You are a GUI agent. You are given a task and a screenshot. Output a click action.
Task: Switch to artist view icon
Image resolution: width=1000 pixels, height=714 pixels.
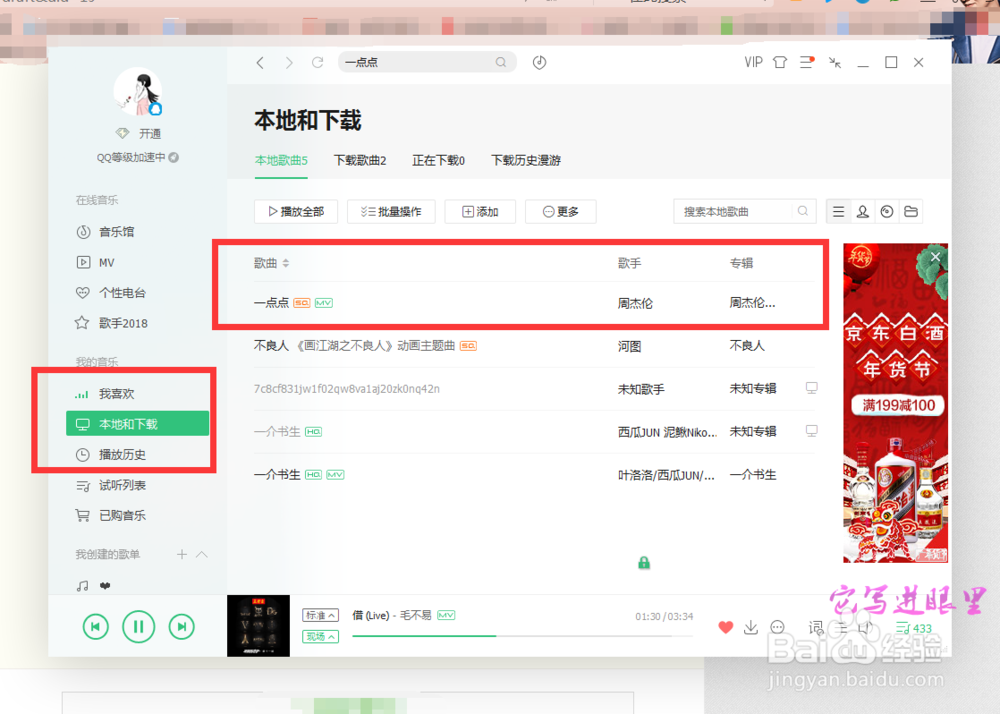(862, 212)
